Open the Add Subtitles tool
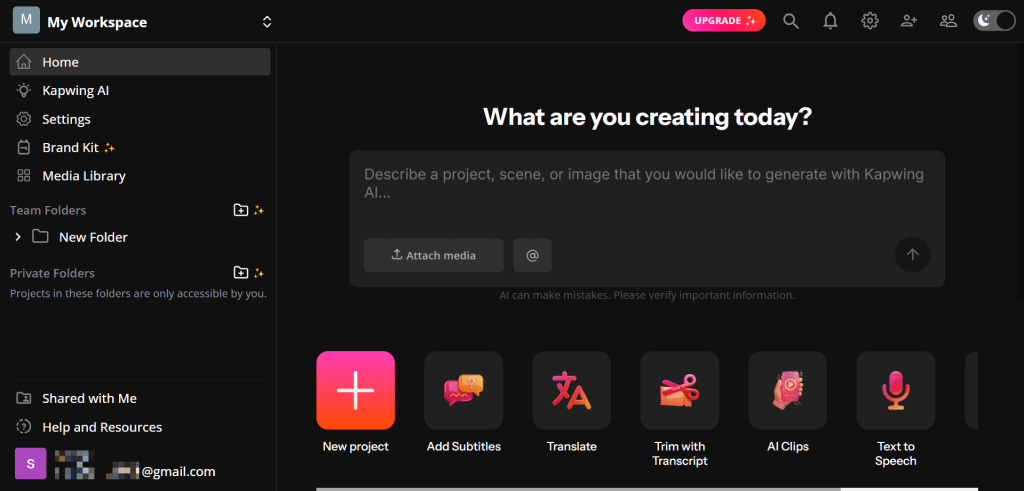1024x491 pixels. (x=464, y=390)
